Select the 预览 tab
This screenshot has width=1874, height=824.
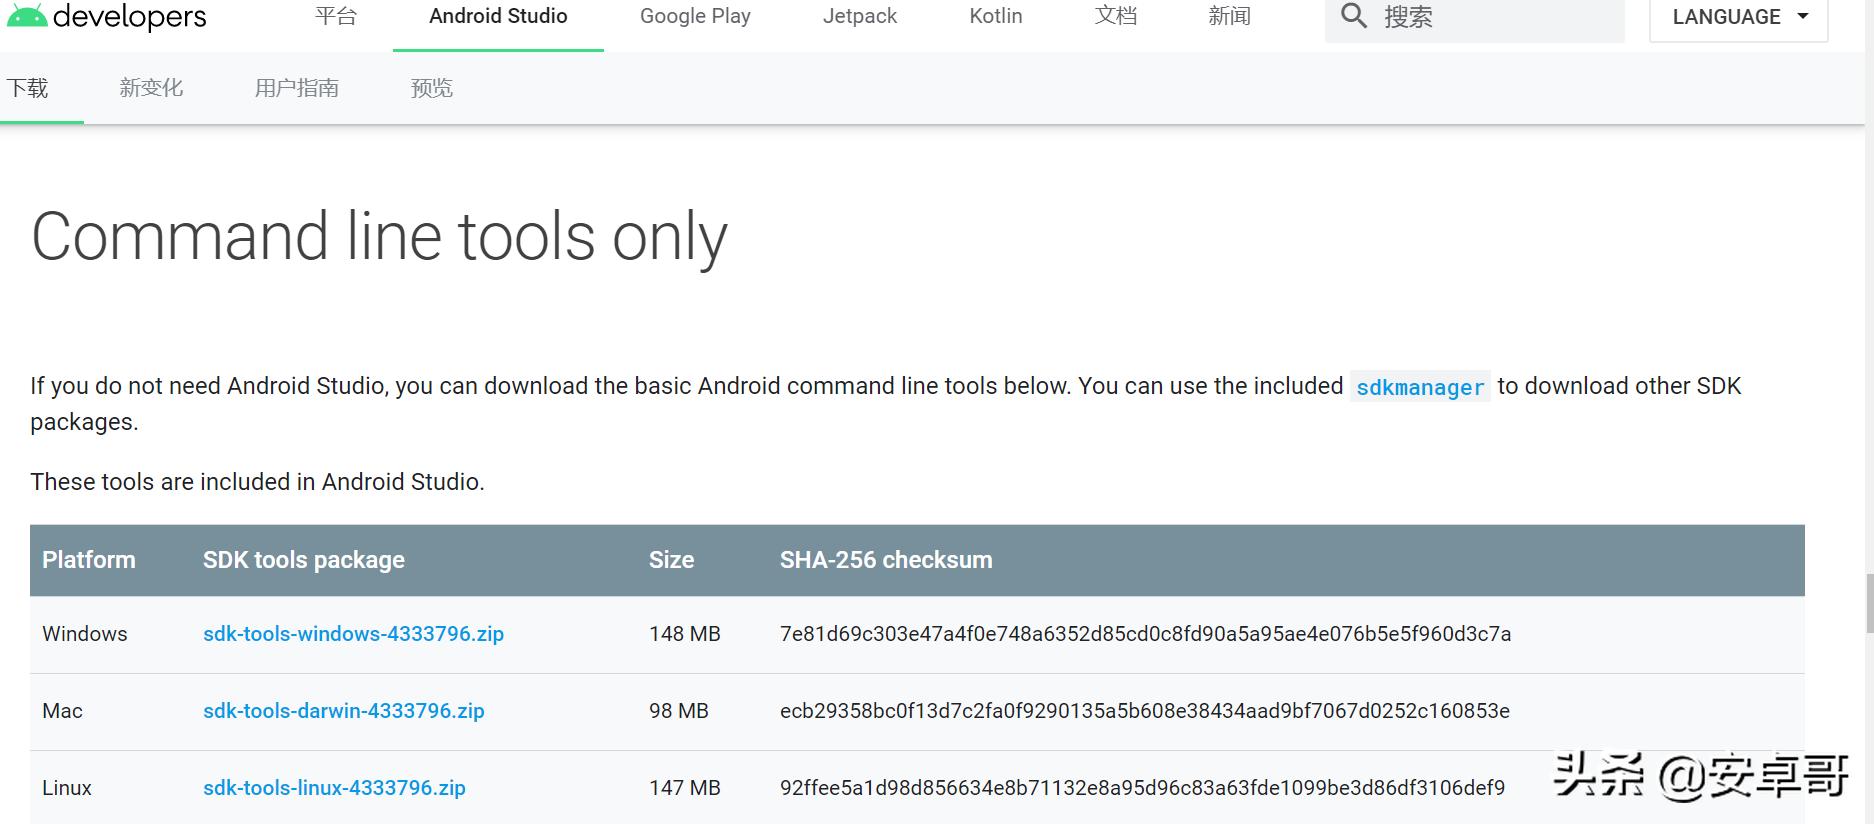432,88
